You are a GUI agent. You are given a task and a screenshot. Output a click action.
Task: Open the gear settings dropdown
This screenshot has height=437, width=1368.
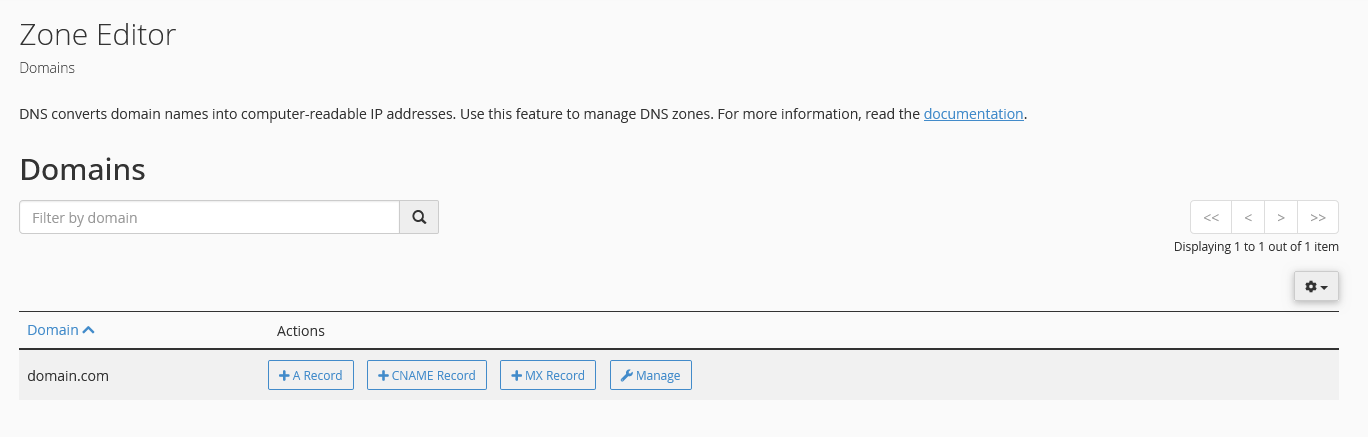pyautogui.click(x=1316, y=287)
